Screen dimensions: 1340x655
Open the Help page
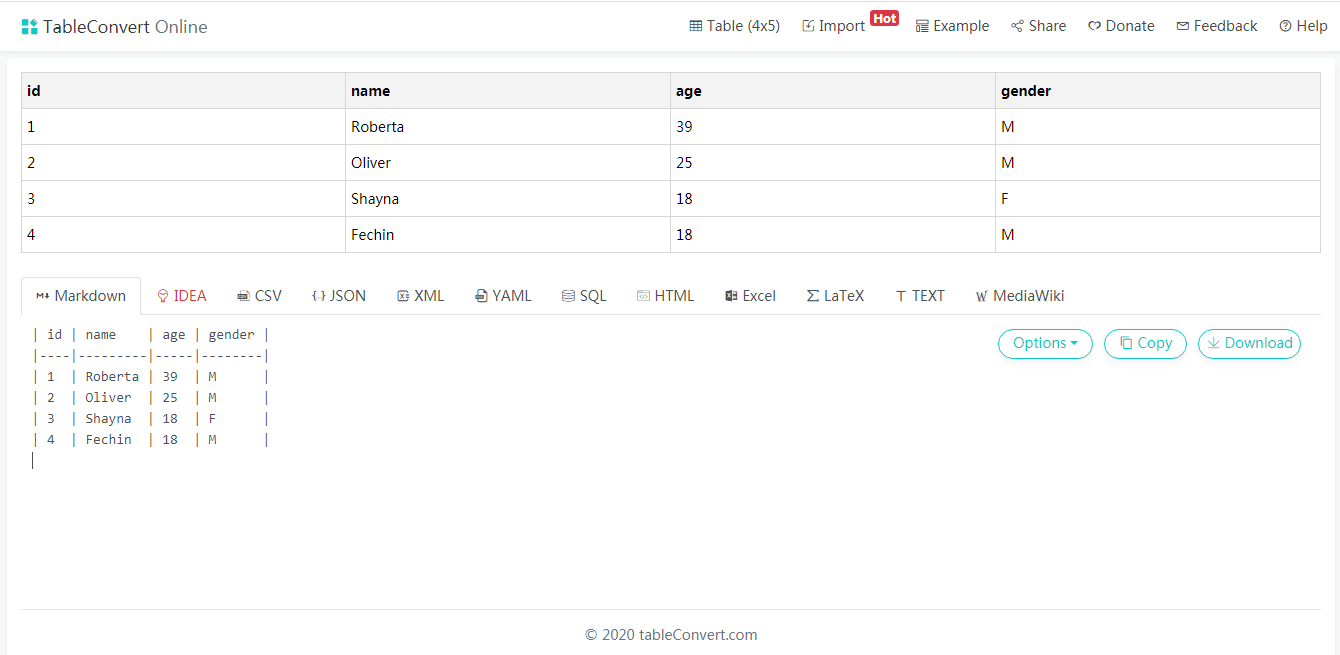[x=1303, y=26]
